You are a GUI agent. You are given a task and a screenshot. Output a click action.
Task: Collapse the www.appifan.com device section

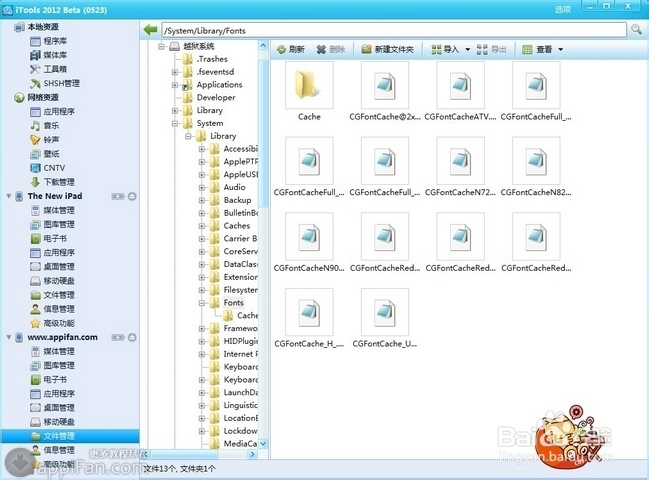(x=9, y=337)
